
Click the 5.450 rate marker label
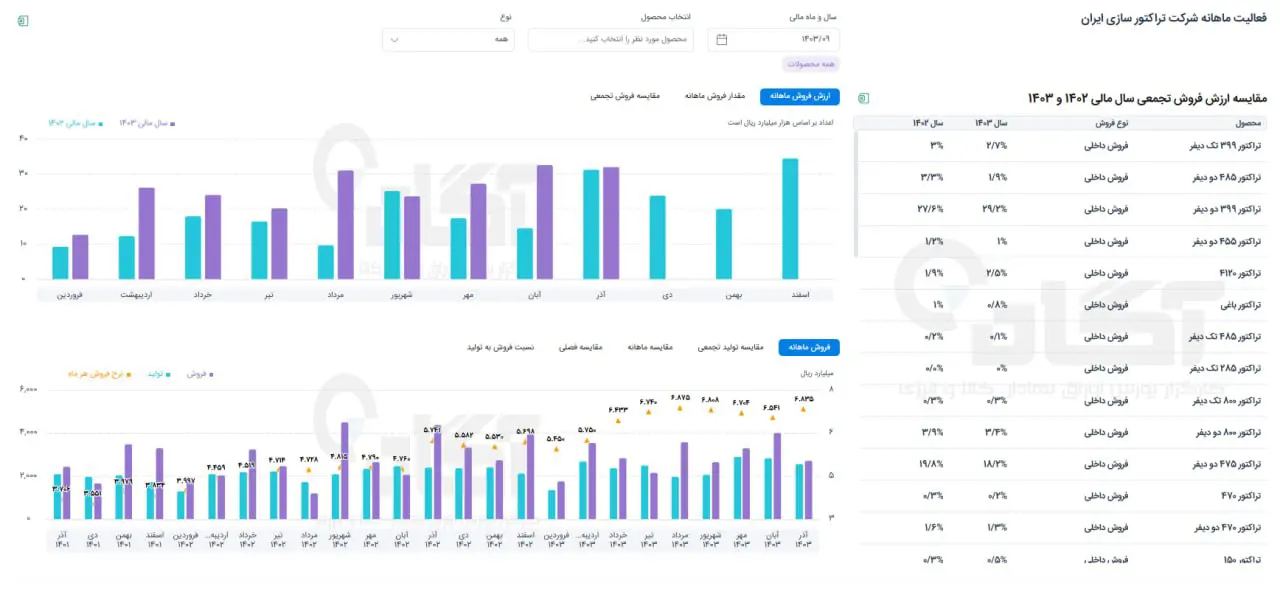(x=556, y=438)
